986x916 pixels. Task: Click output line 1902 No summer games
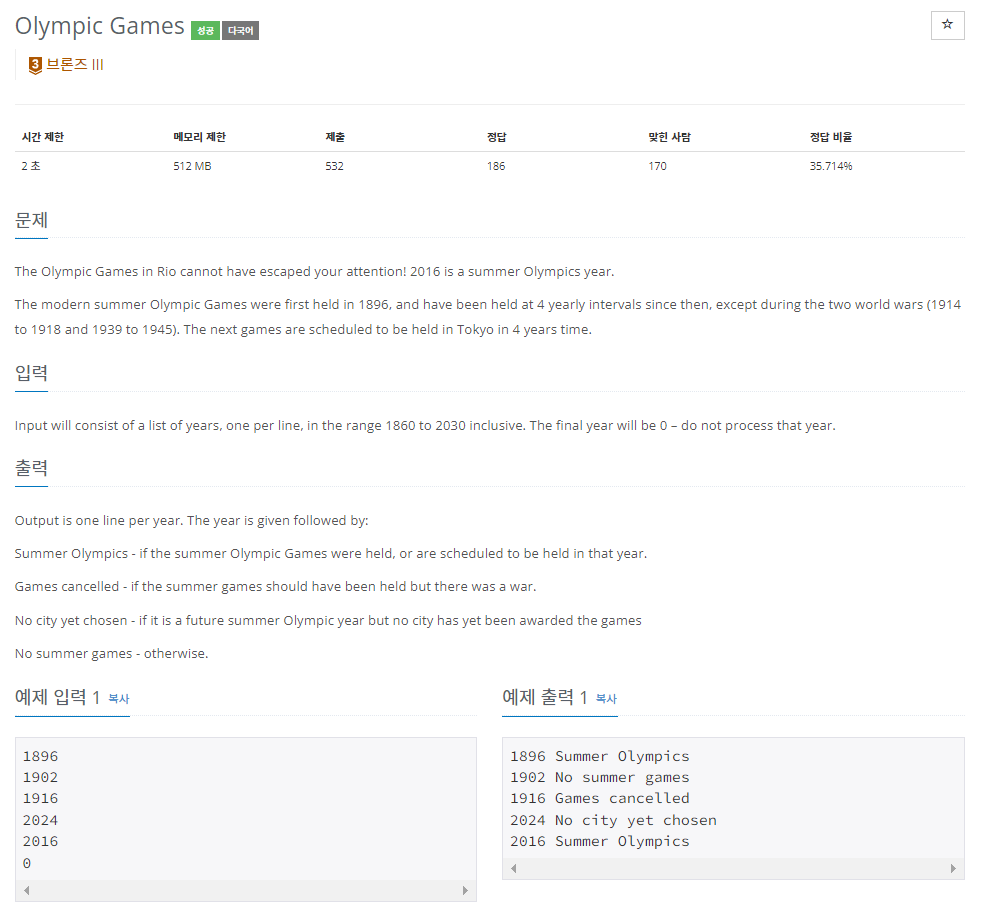(600, 778)
